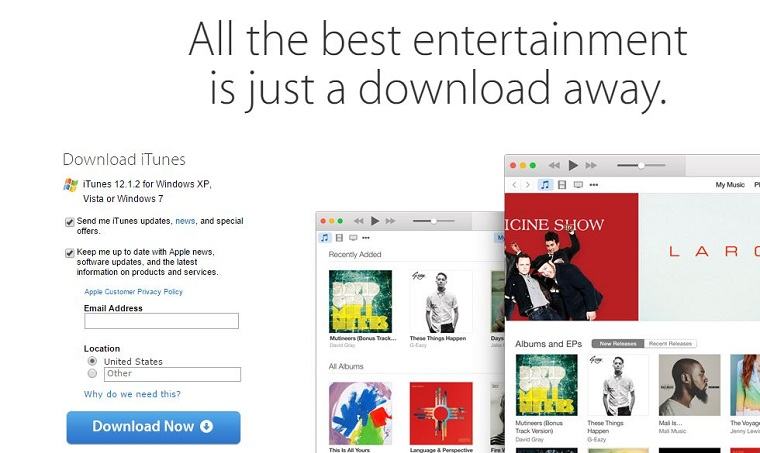Select the Movies film icon in back iTunes window

[x=339, y=238]
